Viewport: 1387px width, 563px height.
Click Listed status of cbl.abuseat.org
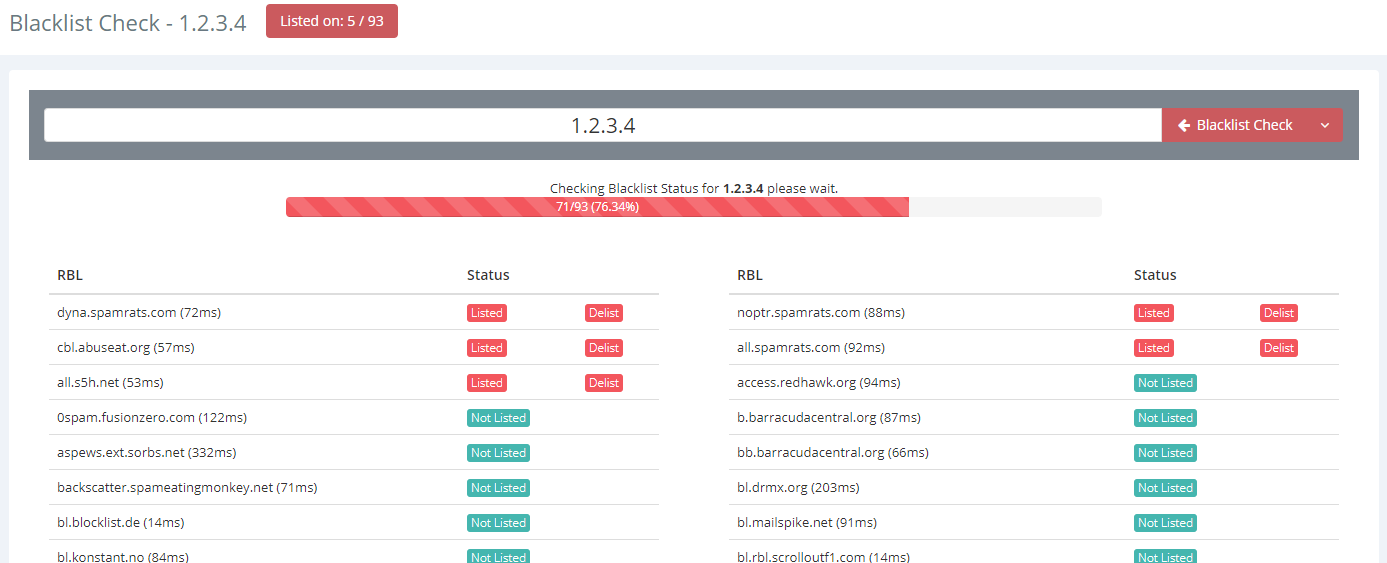(486, 348)
